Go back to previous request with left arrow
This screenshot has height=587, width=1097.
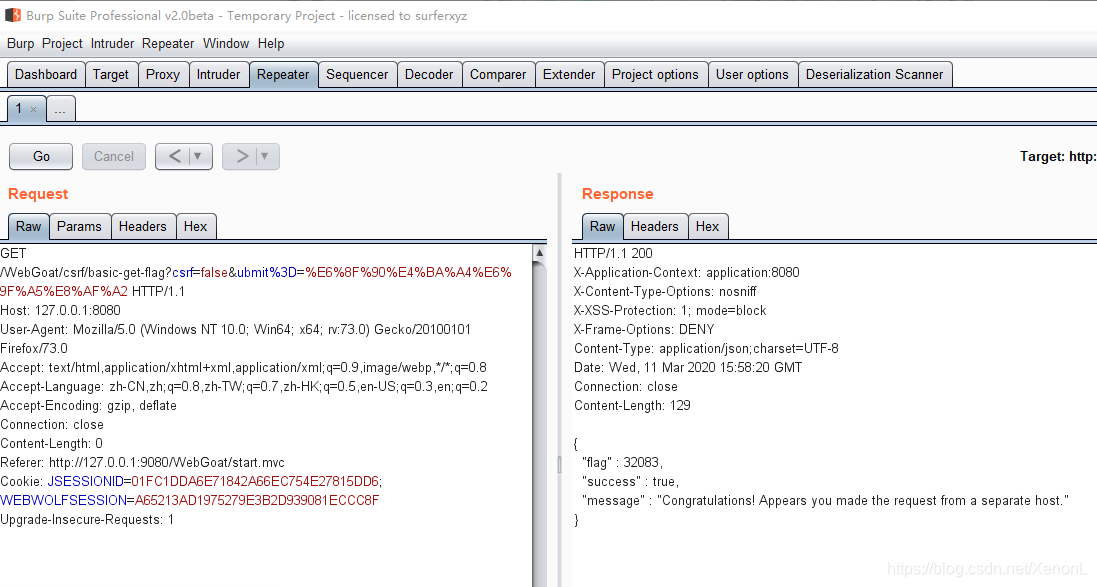tap(175, 156)
